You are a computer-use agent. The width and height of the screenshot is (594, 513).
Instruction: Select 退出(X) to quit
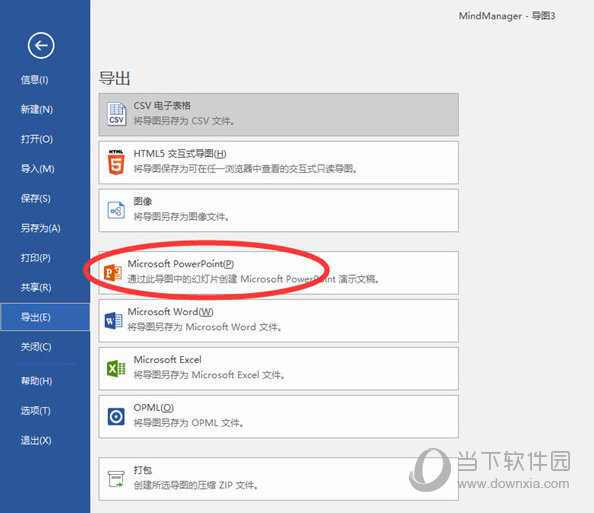tap(36, 440)
